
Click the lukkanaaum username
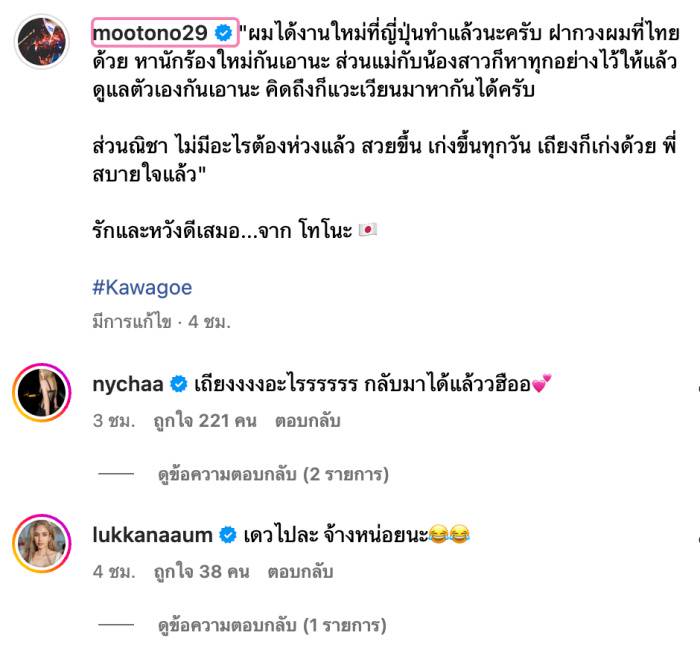point(152,535)
